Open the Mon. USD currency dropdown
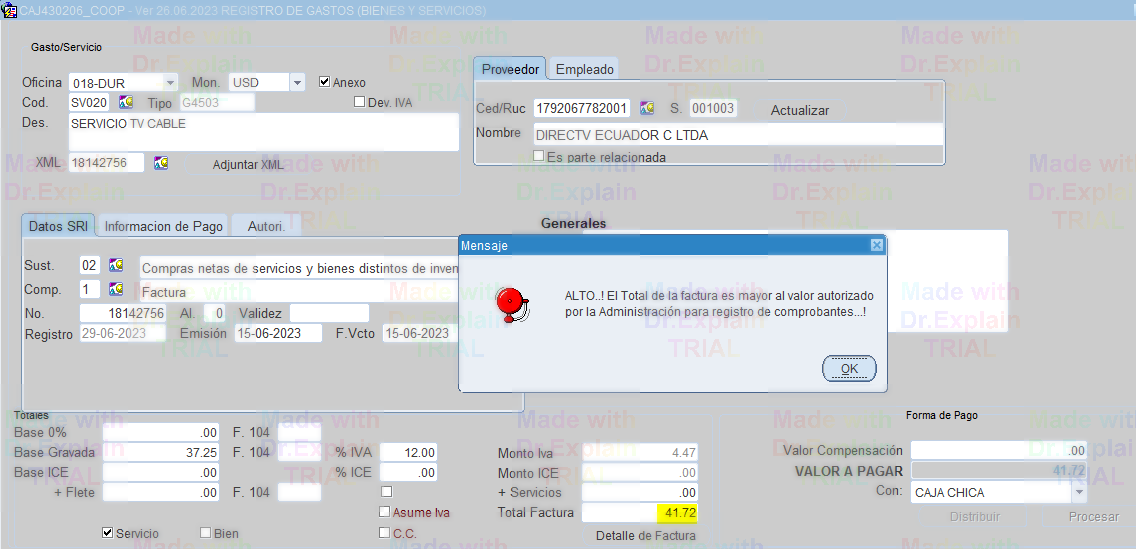 297,82
